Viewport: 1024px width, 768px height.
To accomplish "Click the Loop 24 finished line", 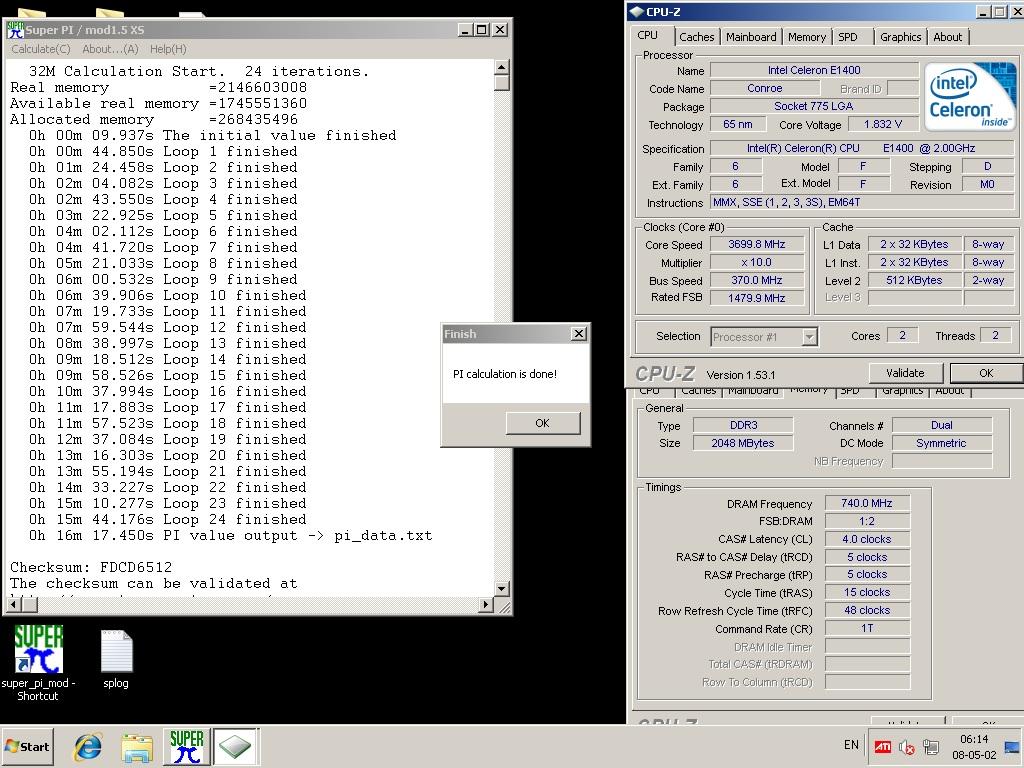I will click(x=167, y=519).
